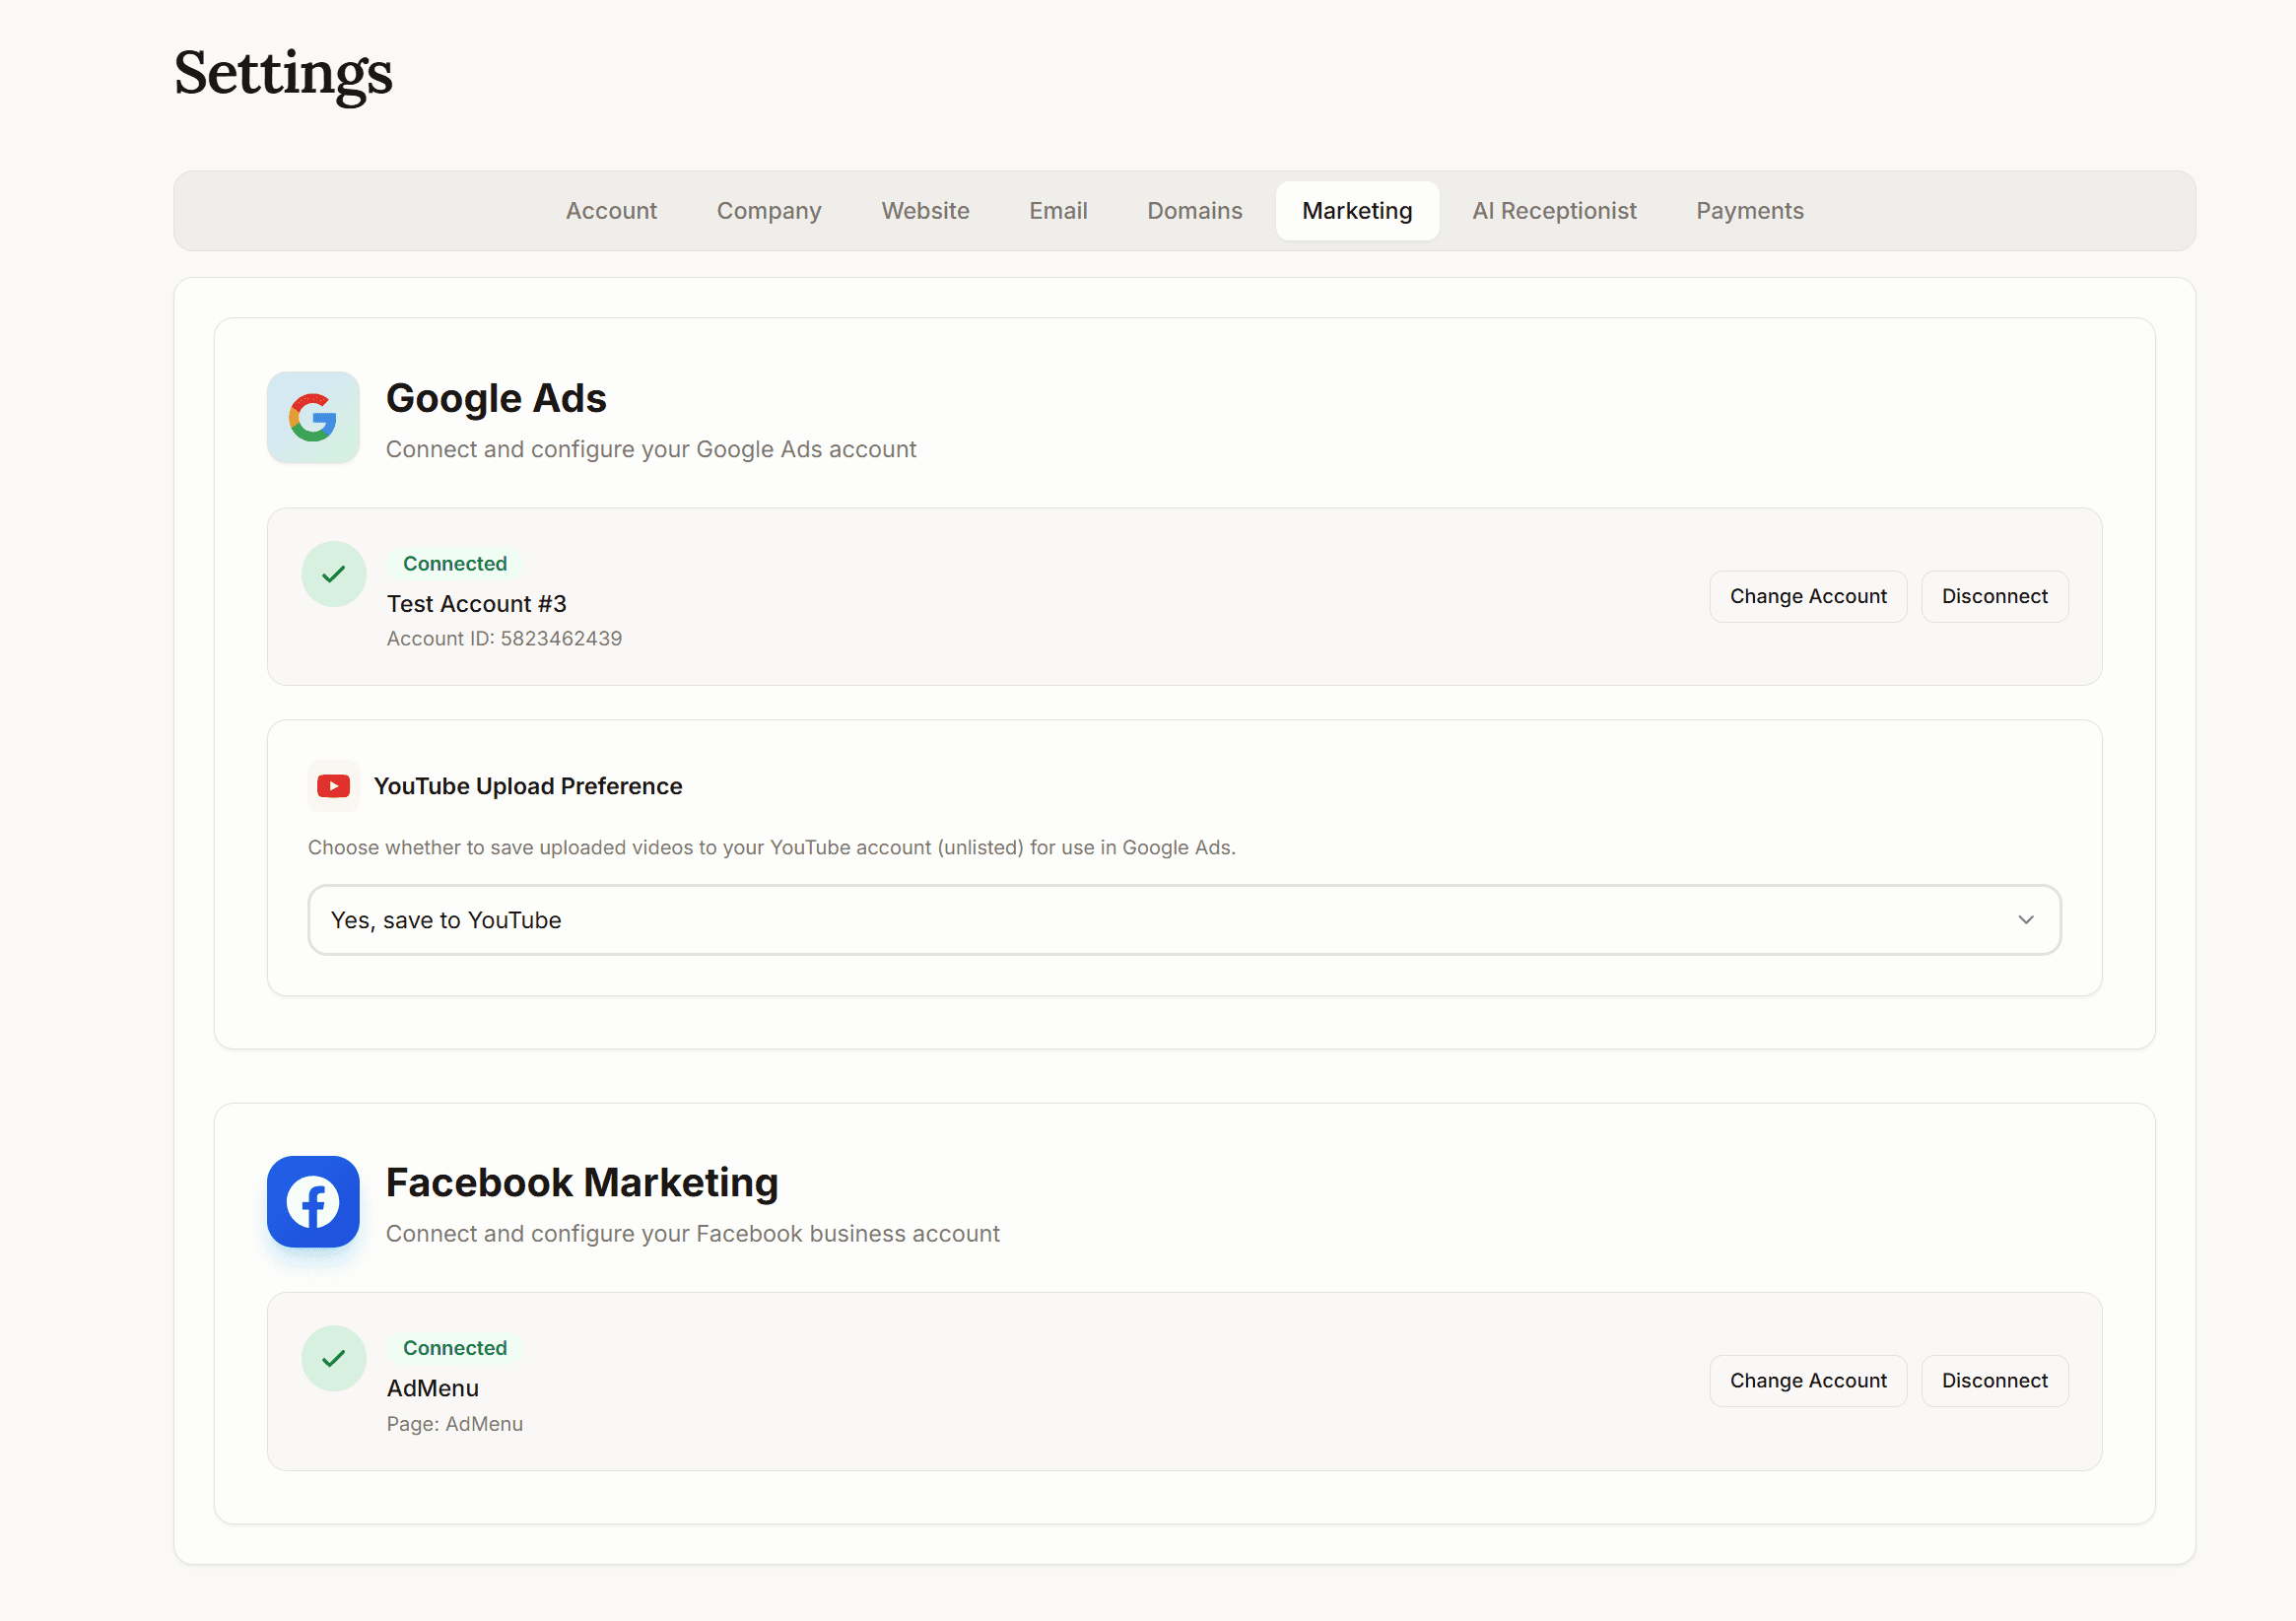Screen dimensions: 2296x1621
Task: Click the Facebook Marketing logo icon
Action: [x=313, y=1202]
